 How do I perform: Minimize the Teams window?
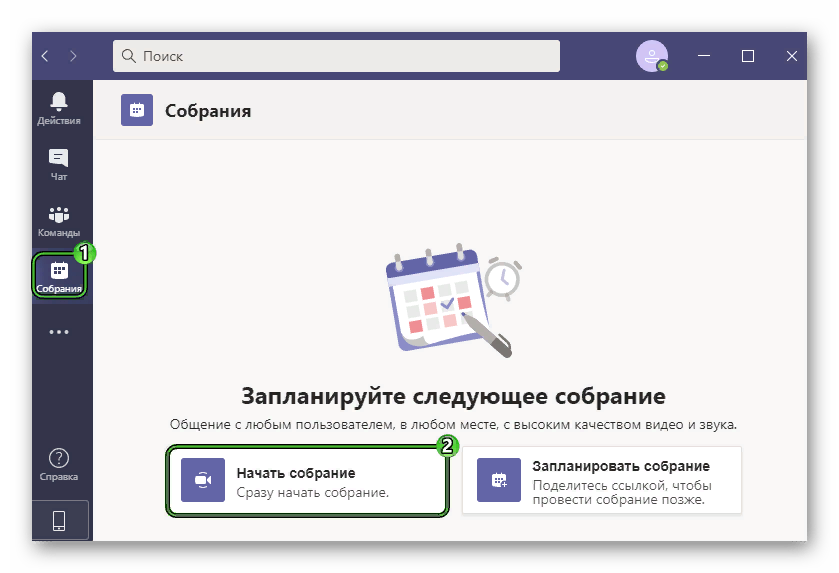point(704,56)
